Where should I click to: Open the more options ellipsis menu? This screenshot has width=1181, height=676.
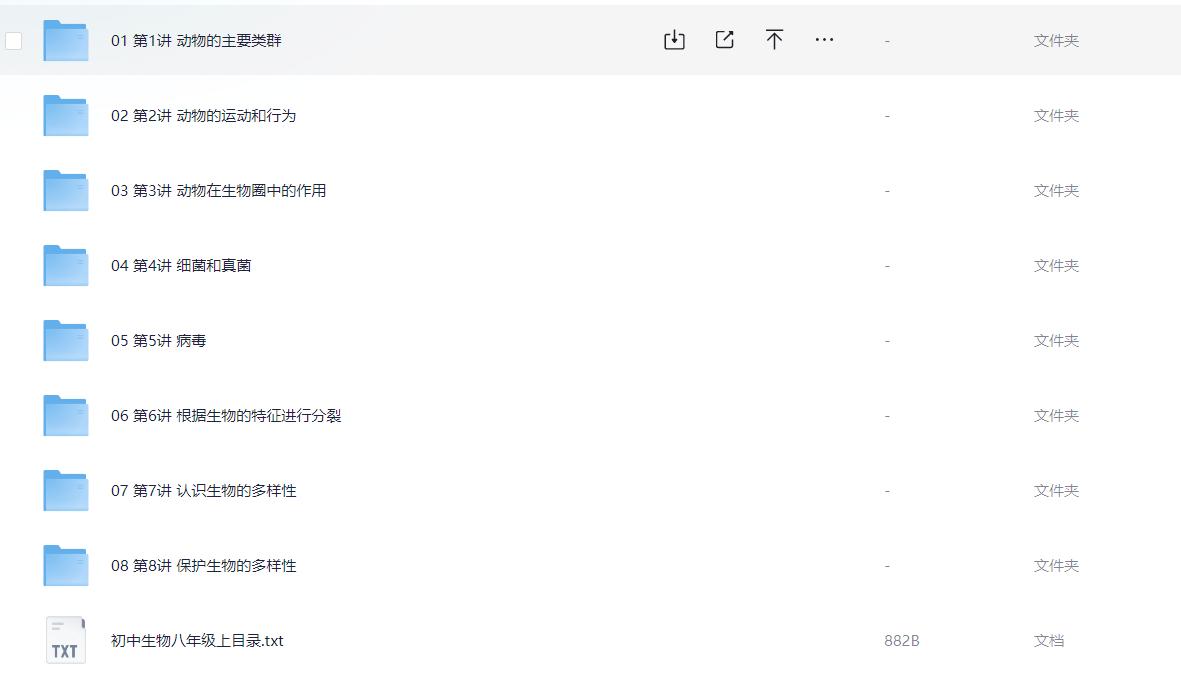(824, 40)
